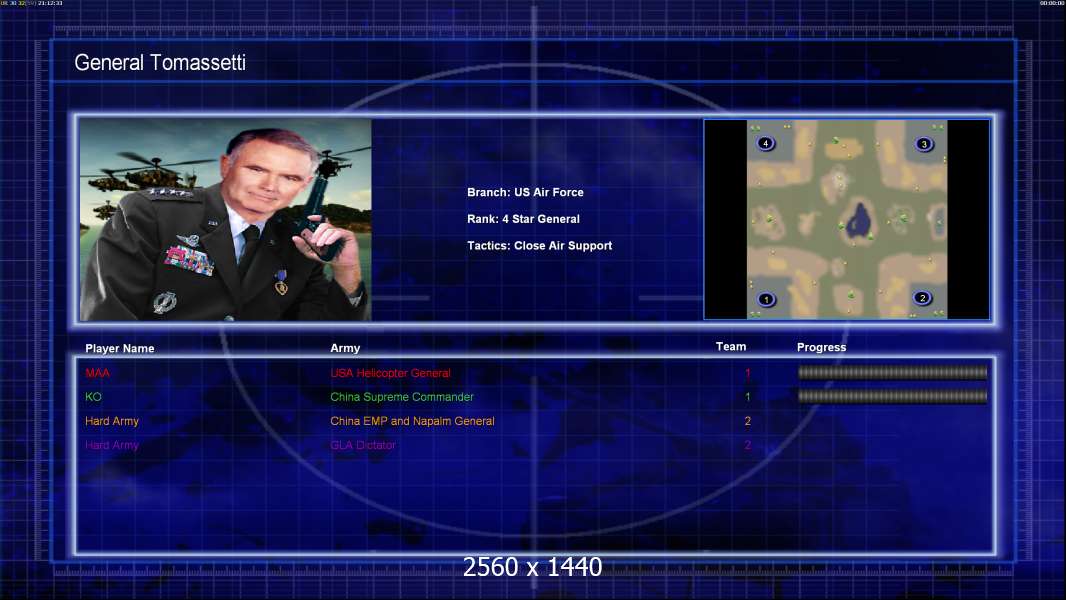Select the 'General Tomassetti' title text

[160, 63]
